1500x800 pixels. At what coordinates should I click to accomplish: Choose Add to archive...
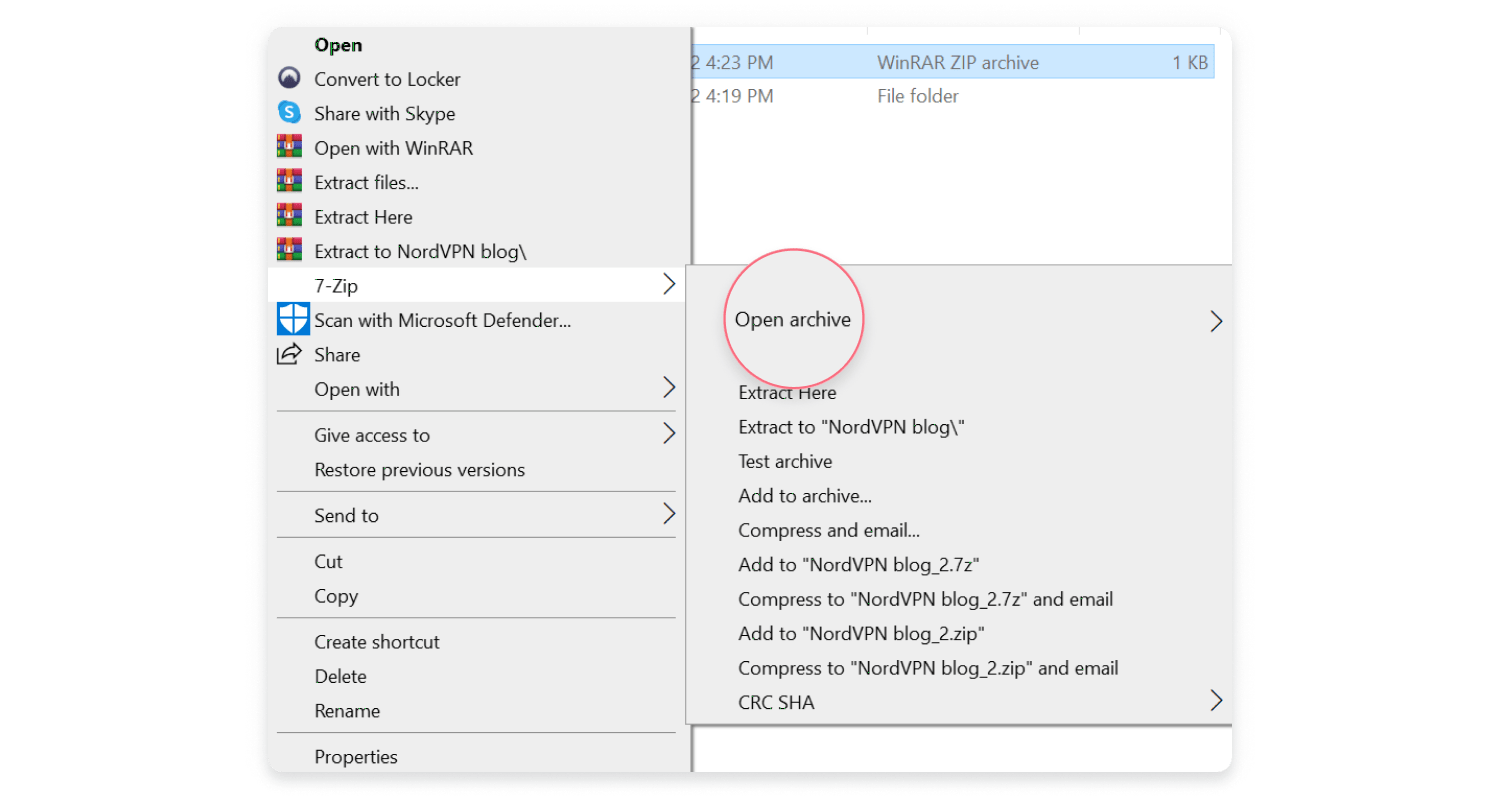pos(805,496)
